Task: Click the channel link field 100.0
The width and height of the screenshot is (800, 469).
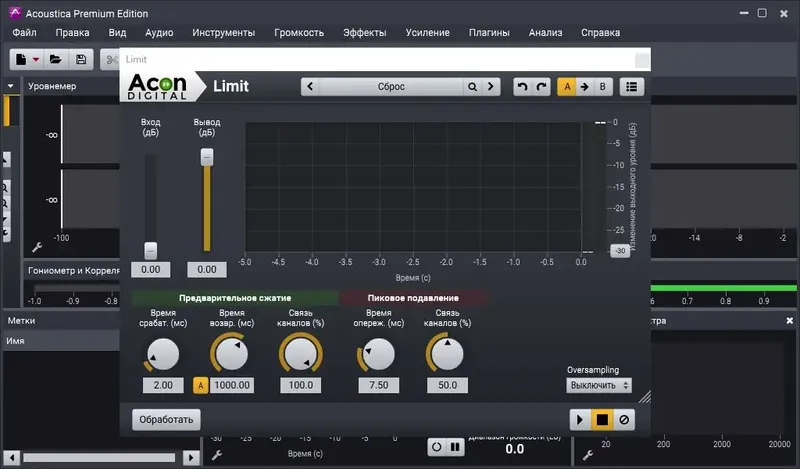Action: pos(301,385)
